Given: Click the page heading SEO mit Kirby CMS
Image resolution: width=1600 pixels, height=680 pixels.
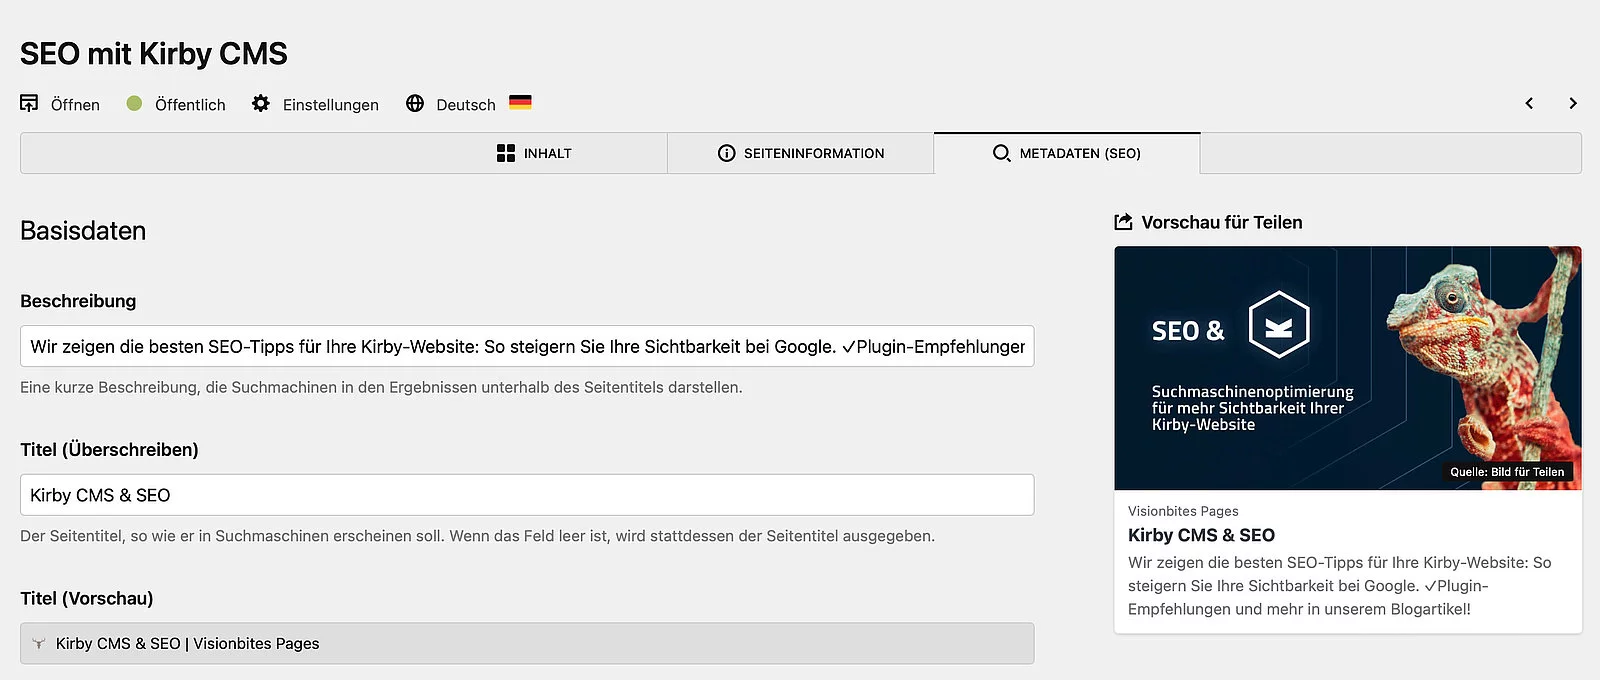Looking at the screenshot, I should coord(154,53).
